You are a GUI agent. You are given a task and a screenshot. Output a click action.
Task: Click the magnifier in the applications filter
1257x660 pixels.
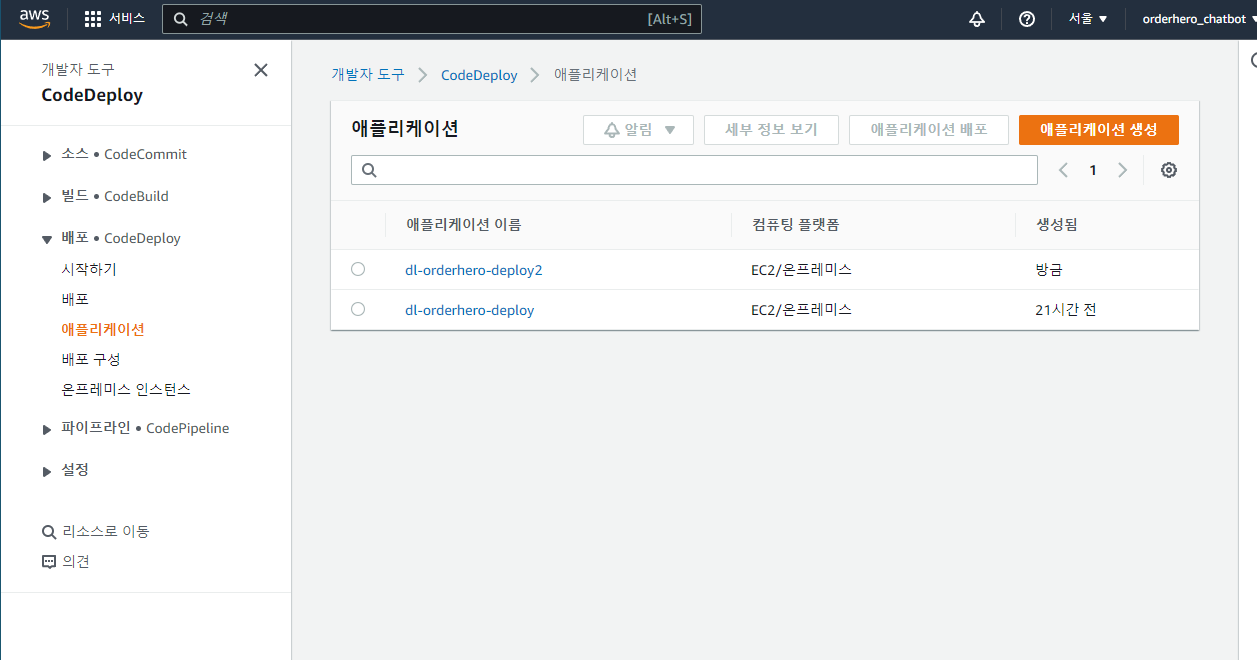pos(369,170)
